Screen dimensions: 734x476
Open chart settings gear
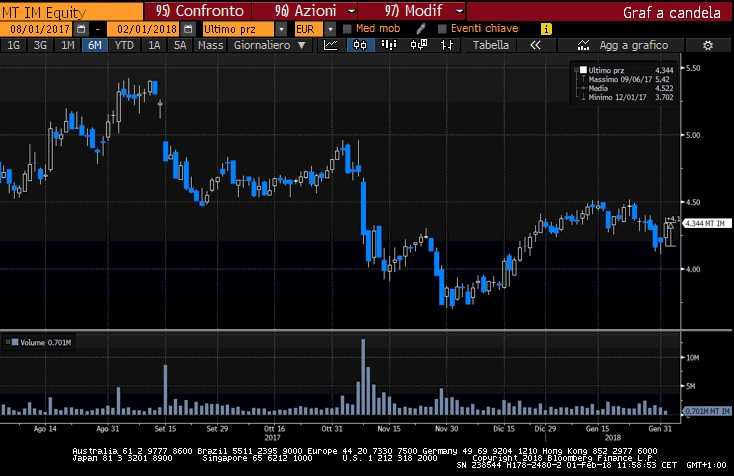[x=707, y=45]
